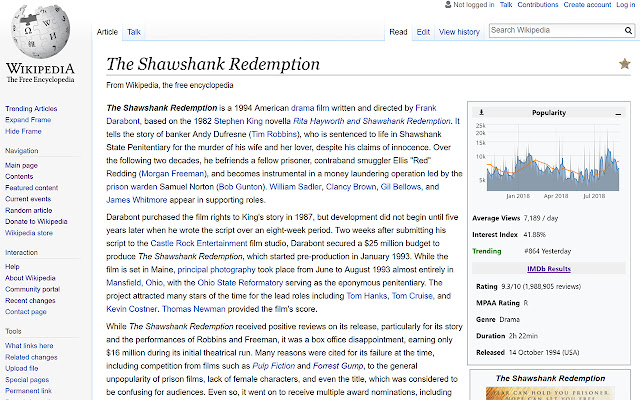Hide the frame from the sidebar
Screen dimensions: 640x400
23,130
